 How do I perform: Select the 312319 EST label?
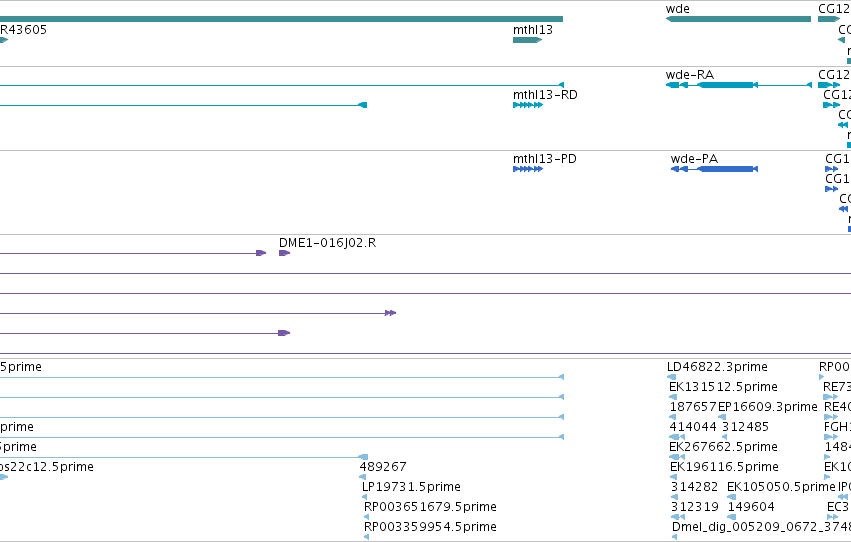(695, 507)
